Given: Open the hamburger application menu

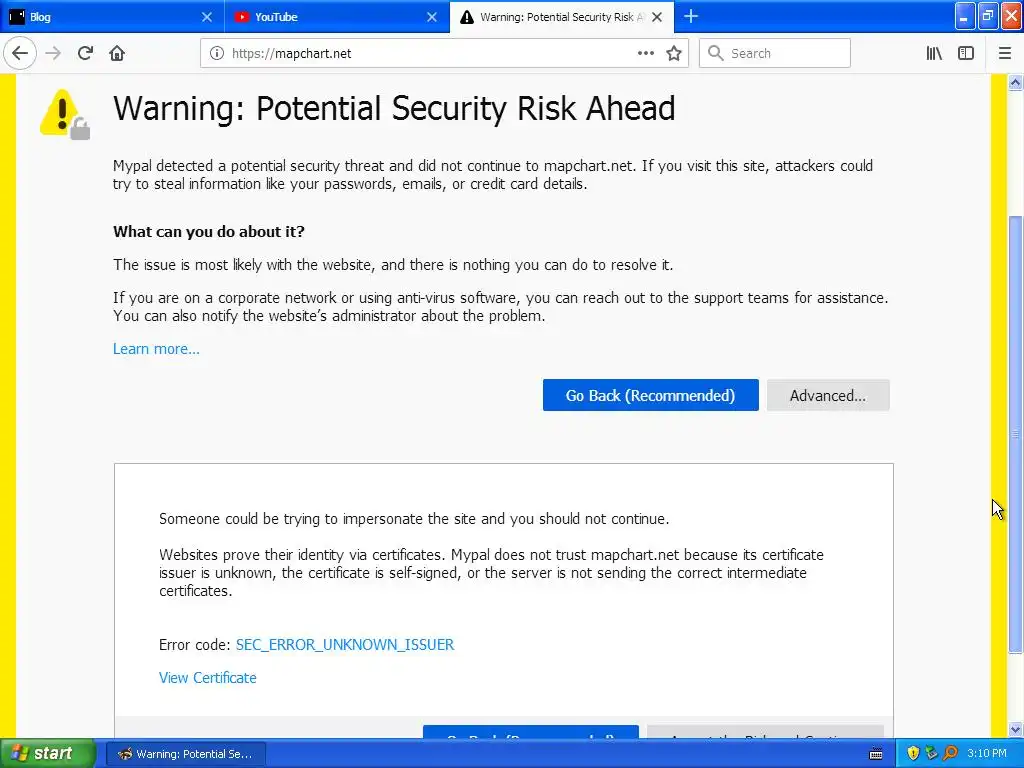Looking at the screenshot, I should [x=1005, y=54].
